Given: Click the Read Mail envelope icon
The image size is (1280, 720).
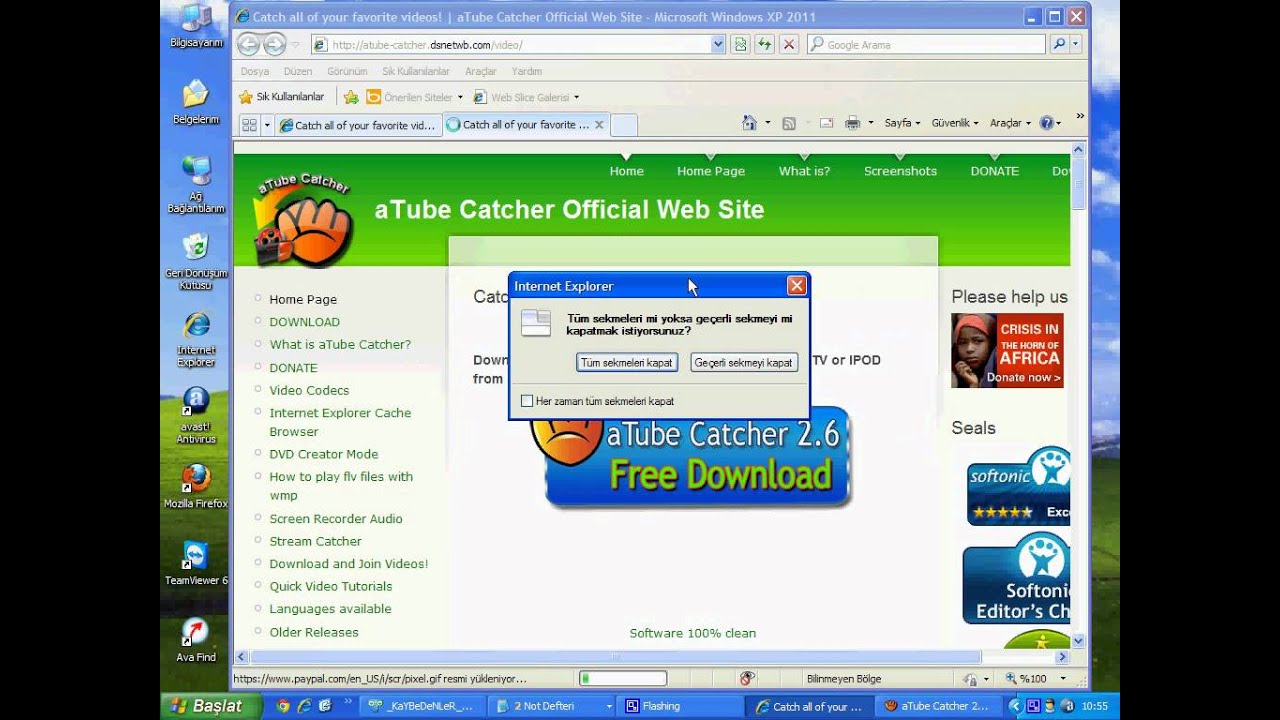Looking at the screenshot, I should tap(827, 123).
